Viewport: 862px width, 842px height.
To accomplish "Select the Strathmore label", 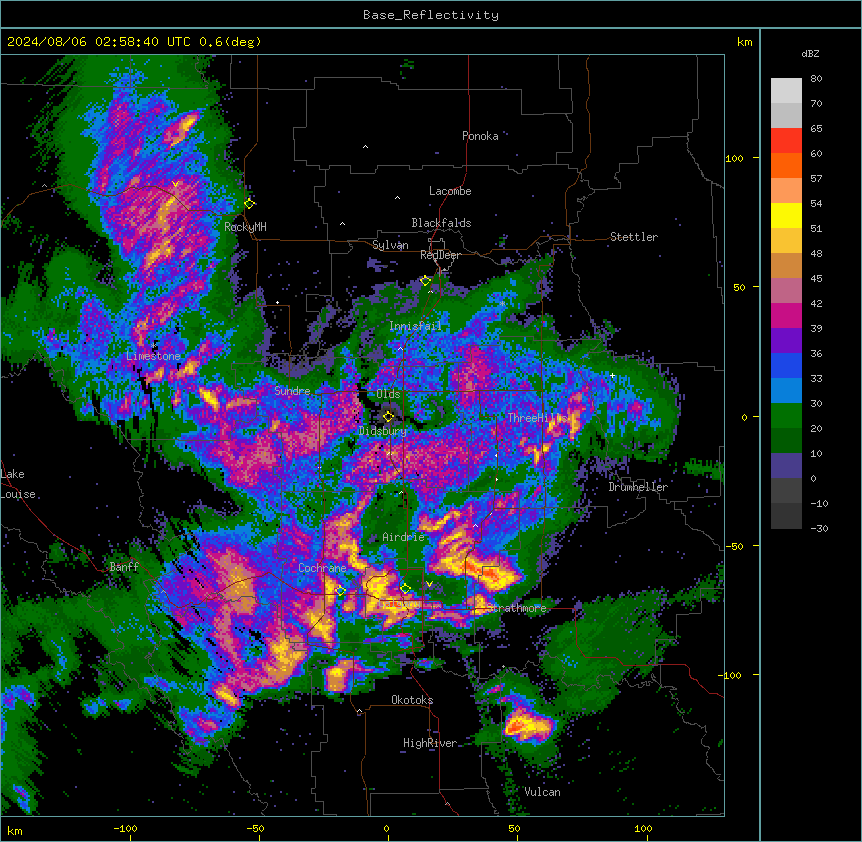I will (x=517, y=608).
